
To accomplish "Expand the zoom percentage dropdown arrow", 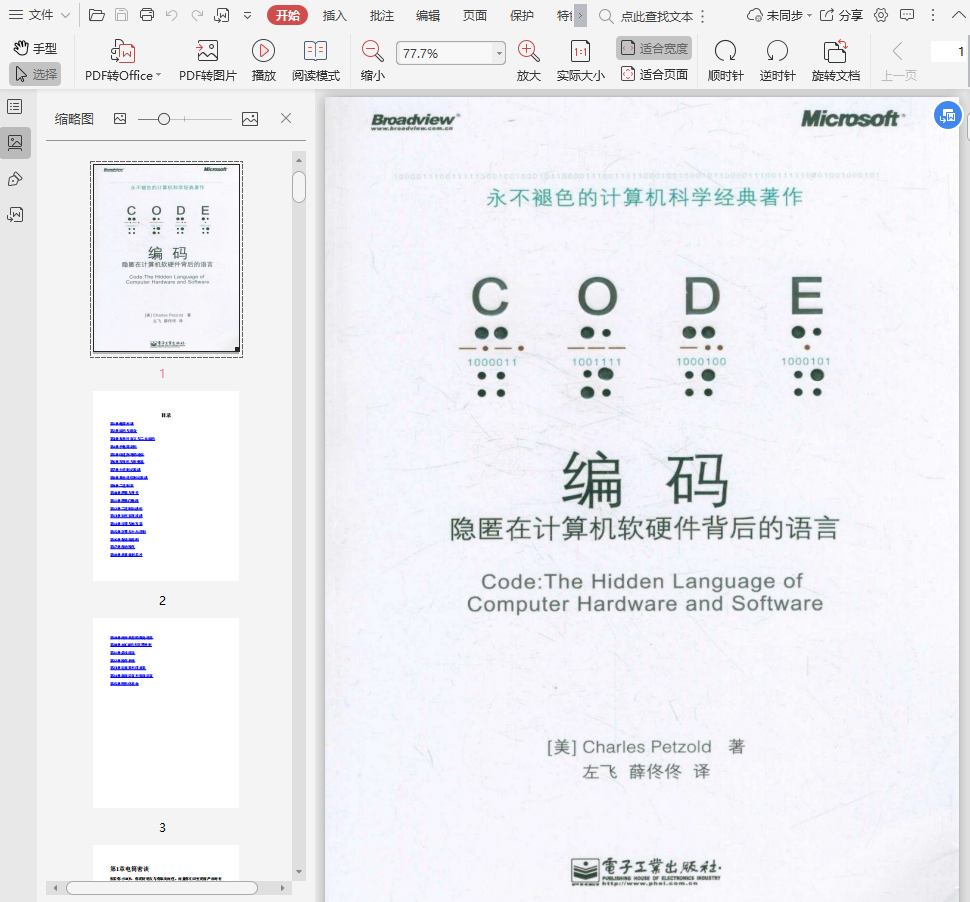I will point(499,53).
